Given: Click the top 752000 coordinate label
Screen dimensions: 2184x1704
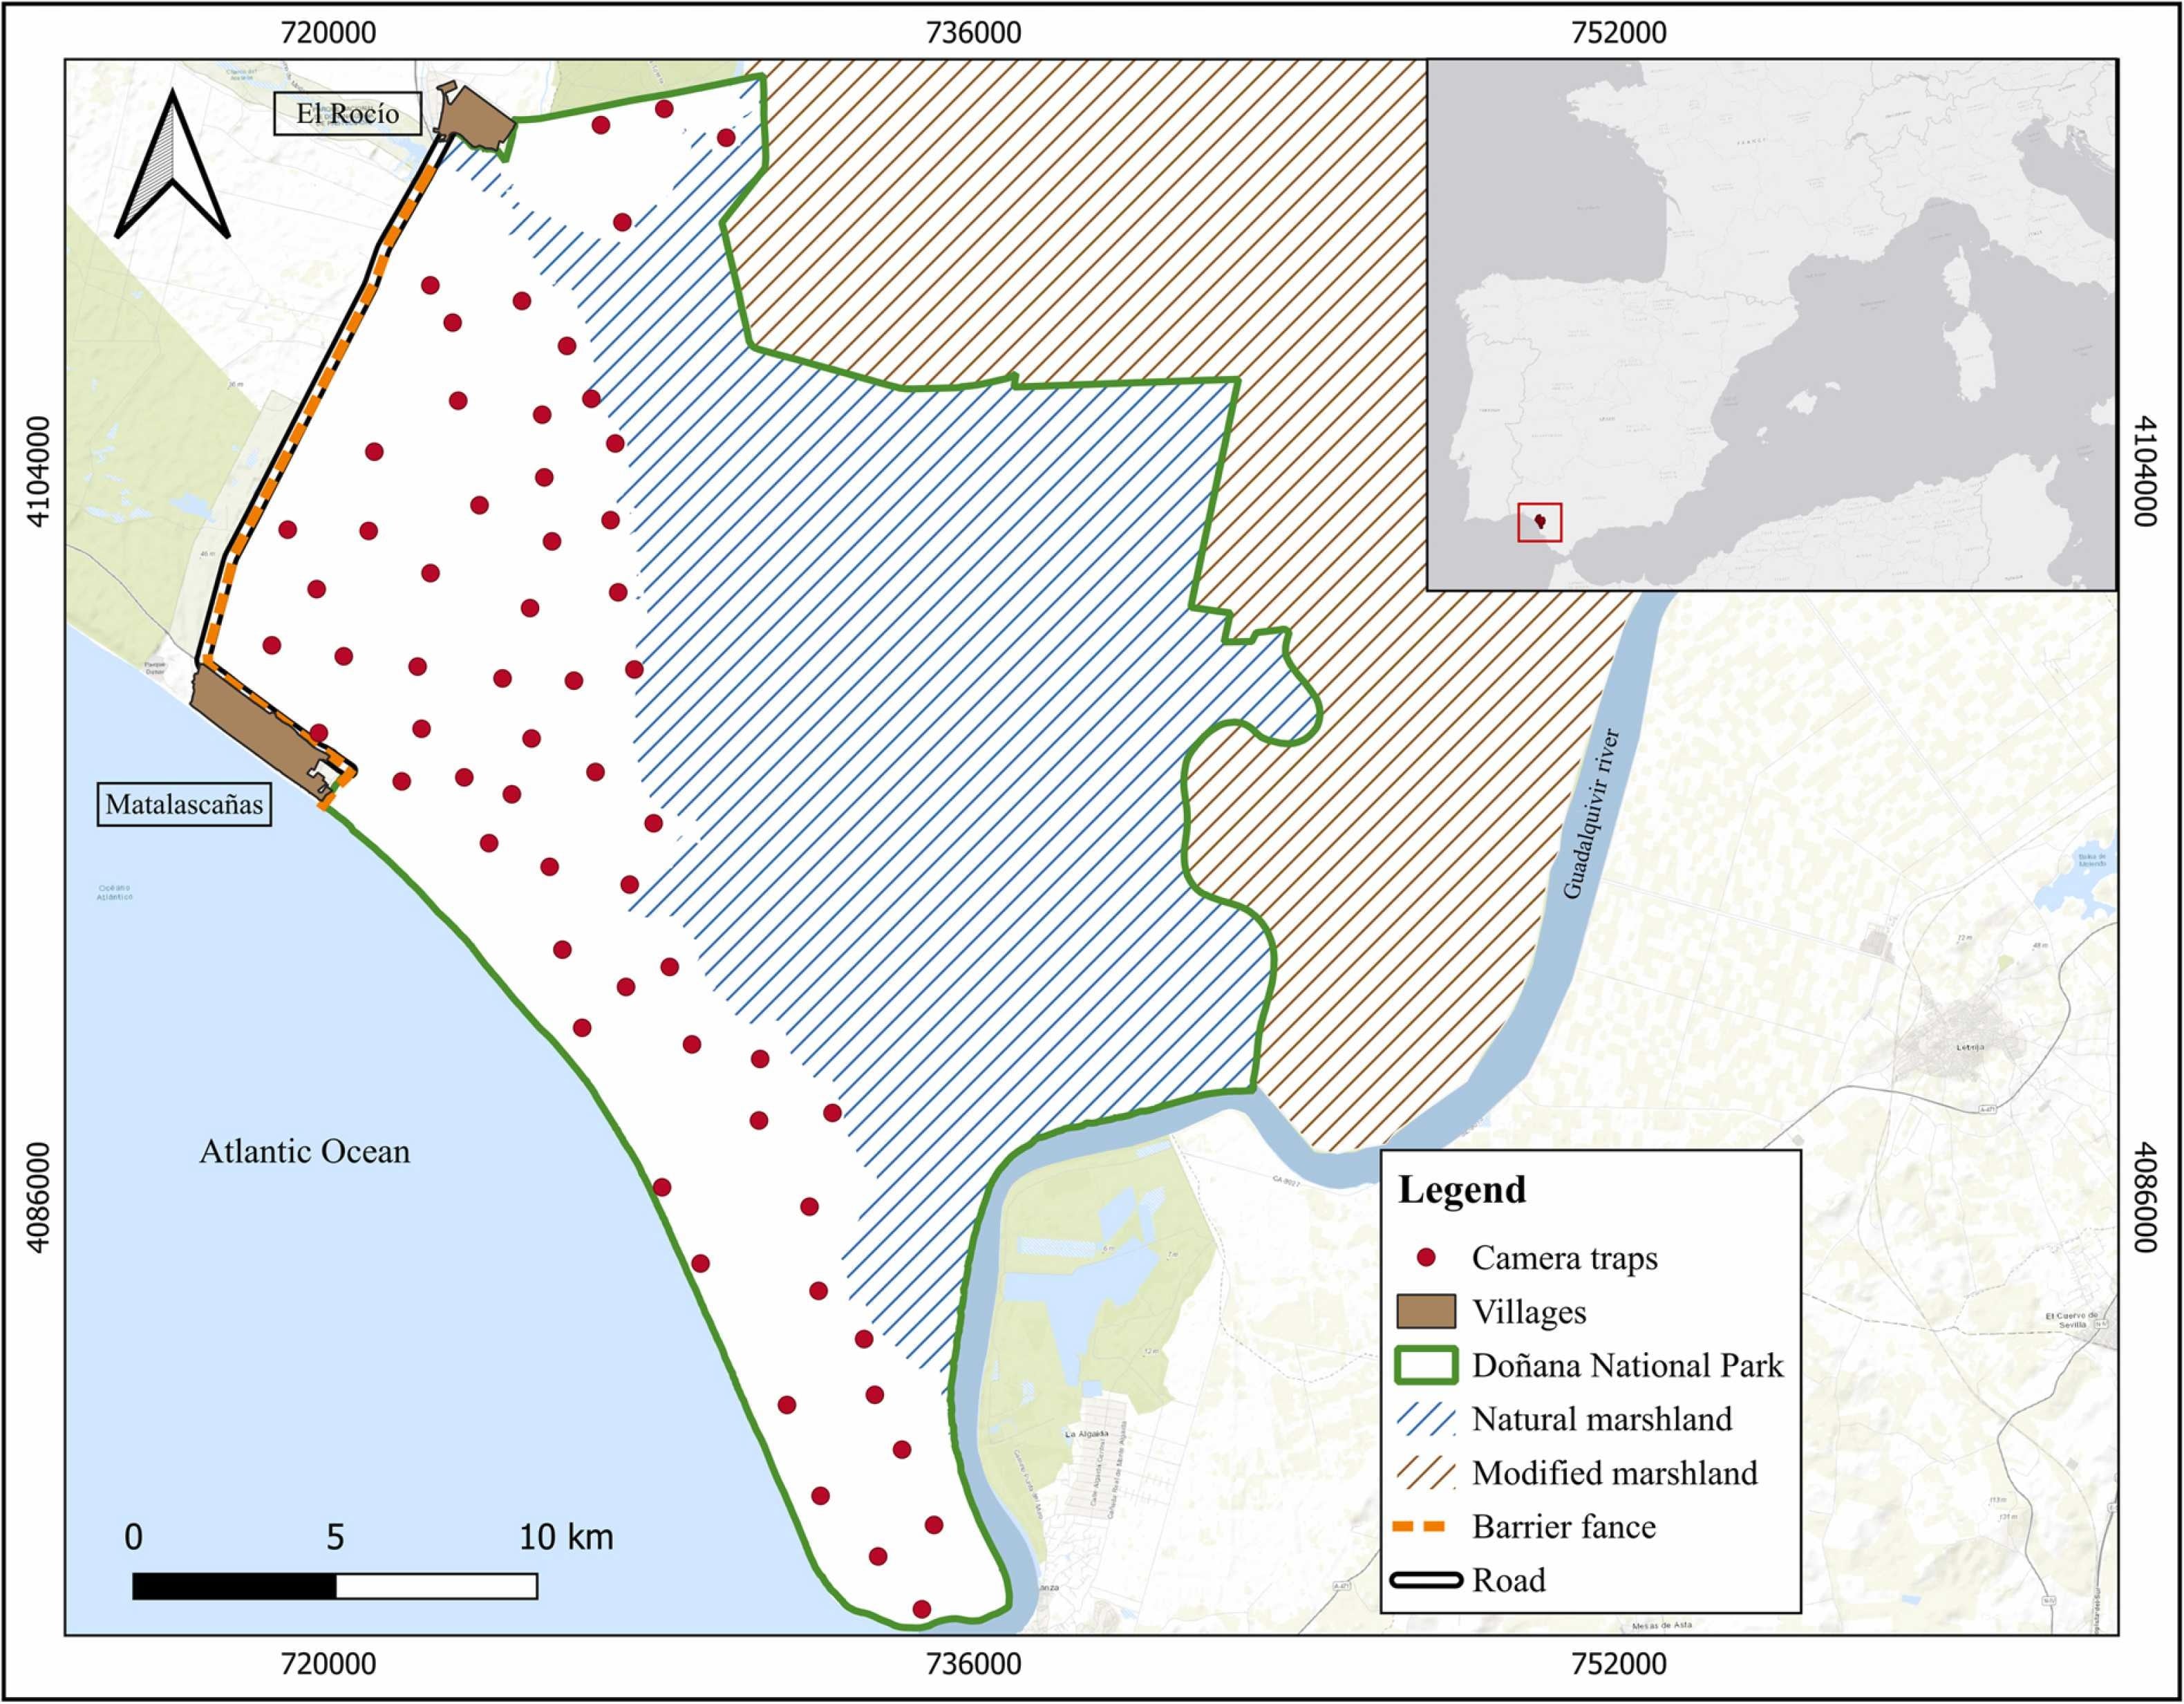Looking at the screenshot, I should click(x=1619, y=33).
